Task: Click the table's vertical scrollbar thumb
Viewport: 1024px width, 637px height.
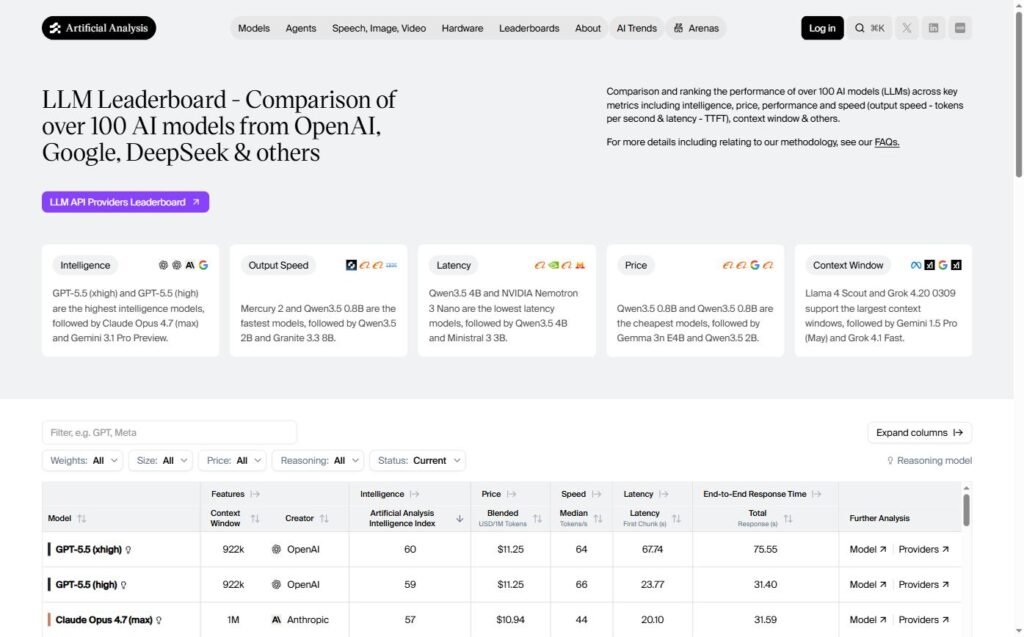Action: (x=967, y=510)
